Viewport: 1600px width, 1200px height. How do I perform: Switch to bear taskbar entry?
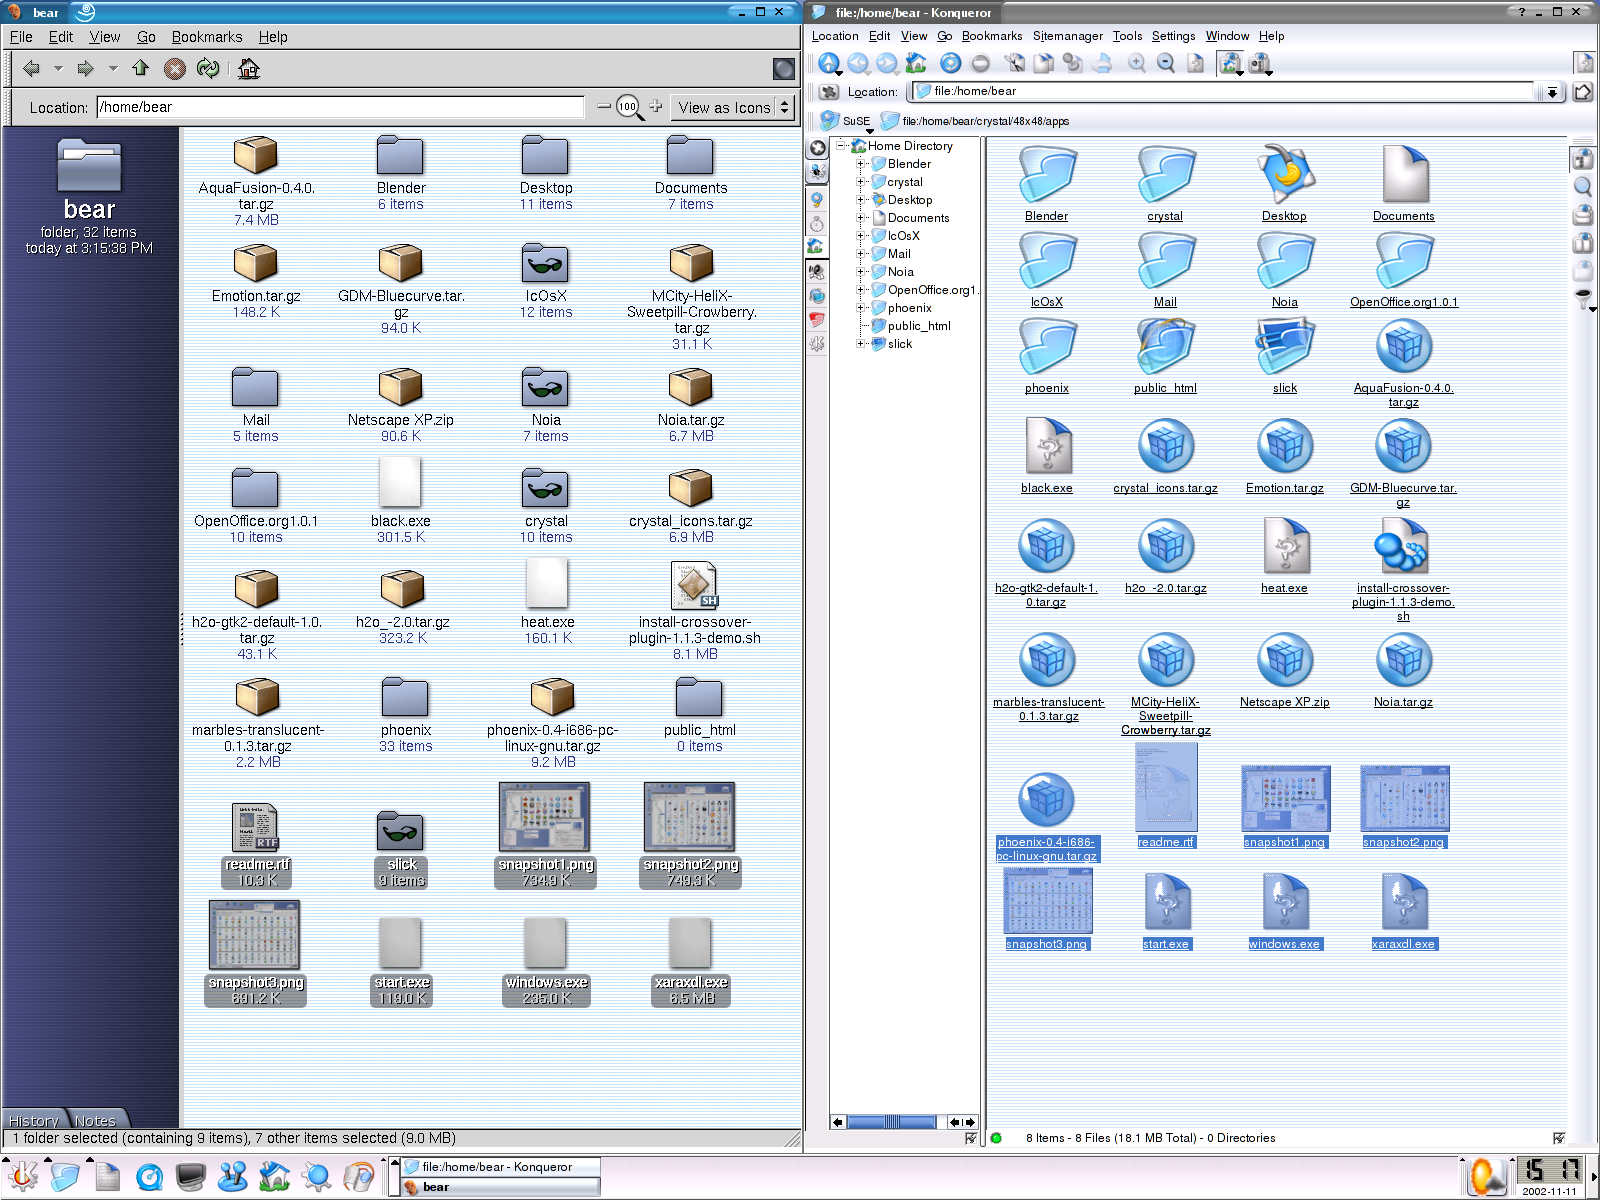pos(501,1187)
